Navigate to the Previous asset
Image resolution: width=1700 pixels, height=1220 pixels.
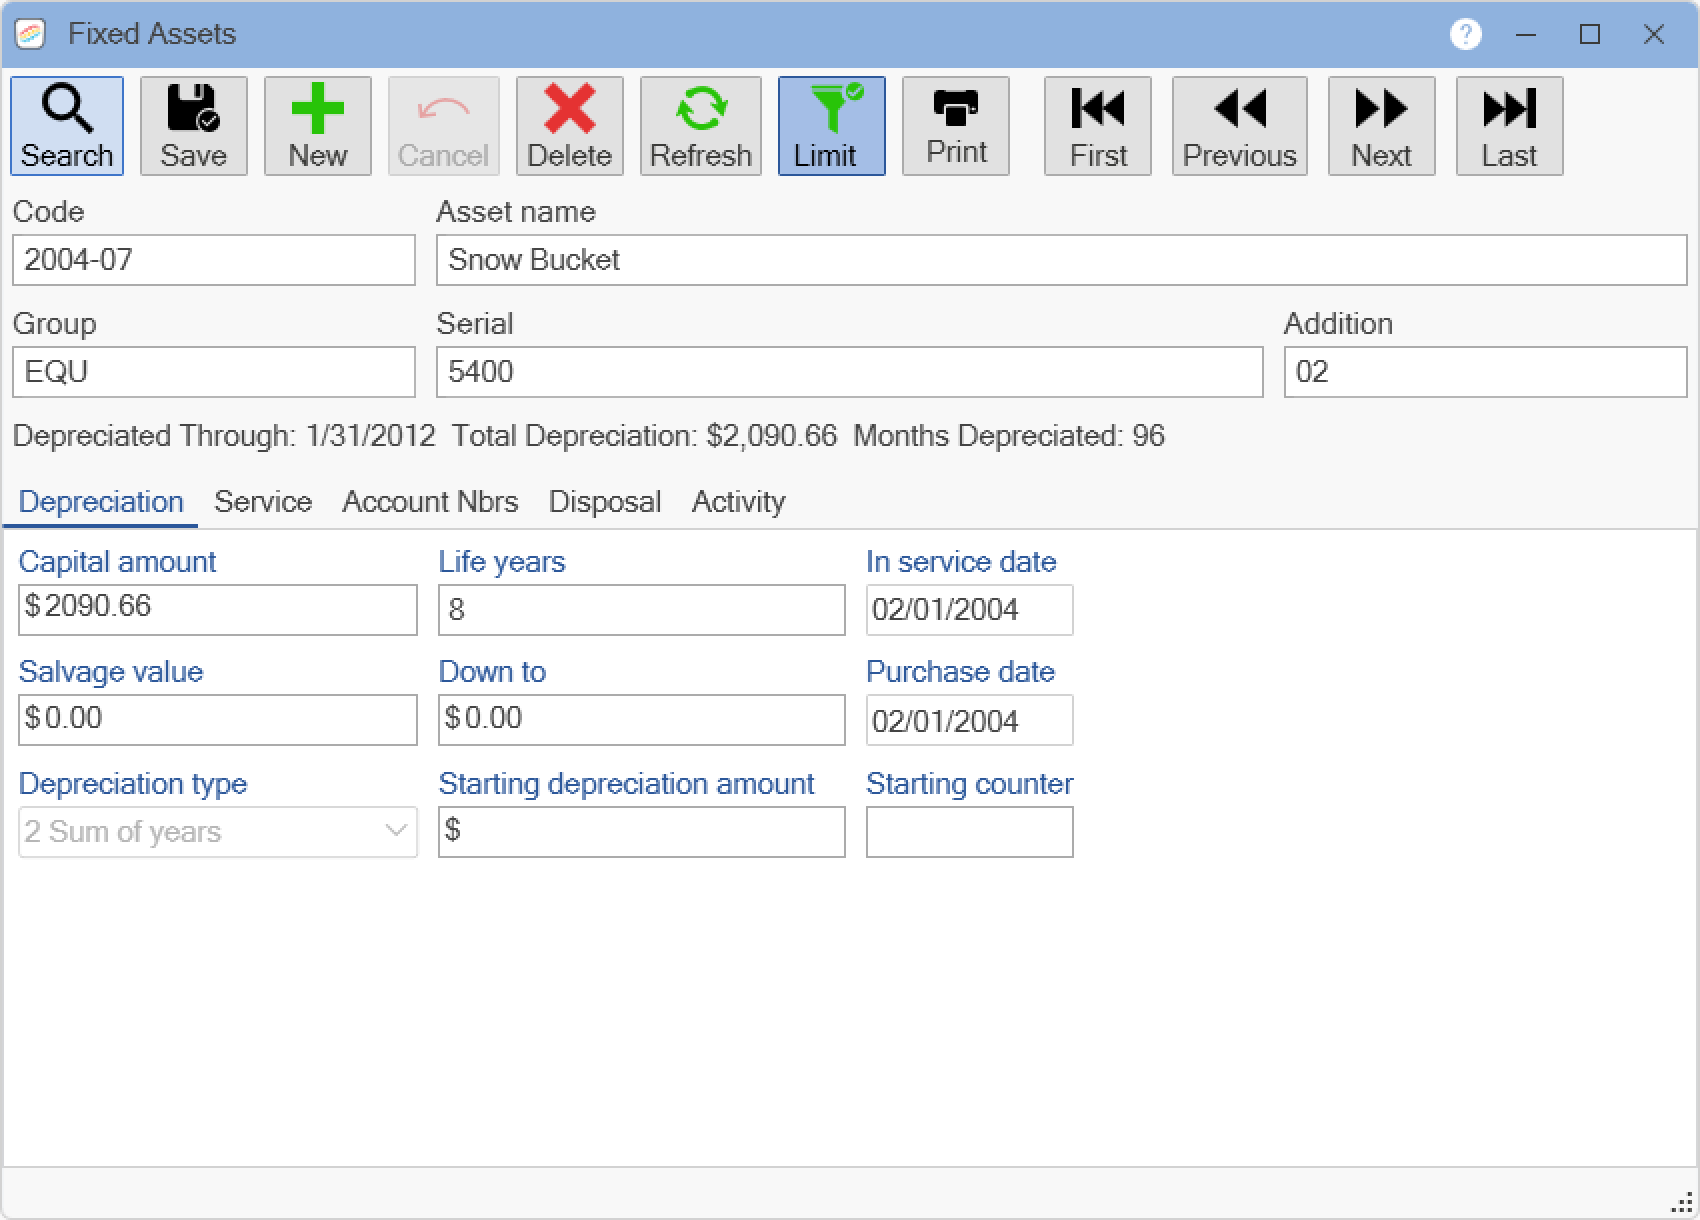point(1239,125)
